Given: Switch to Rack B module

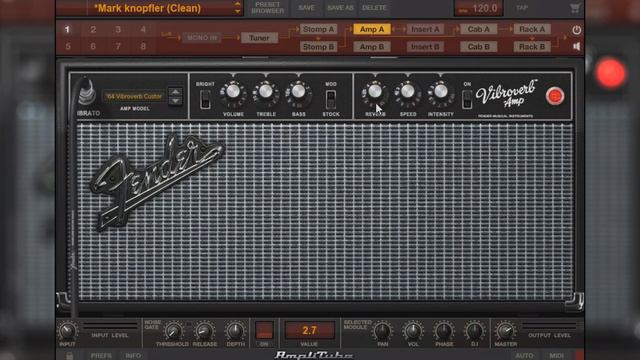Looking at the screenshot, I should tap(532, 47).
